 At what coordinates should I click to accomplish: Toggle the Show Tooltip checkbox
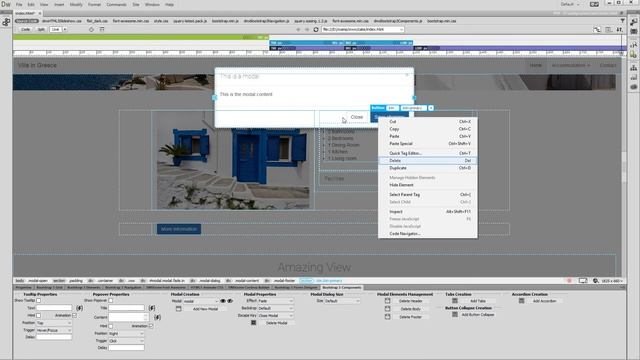[x=38, y=300]
